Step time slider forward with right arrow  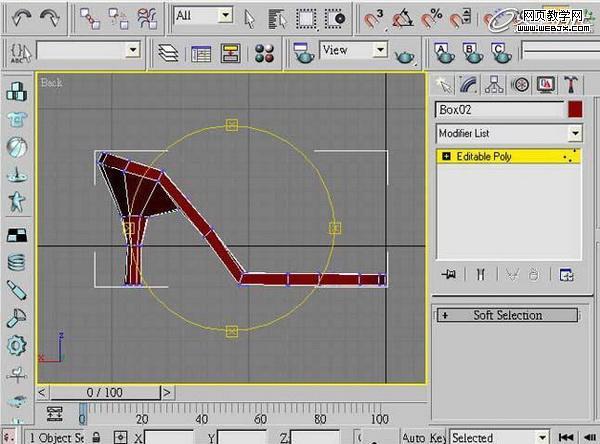[x=167, y=393]
